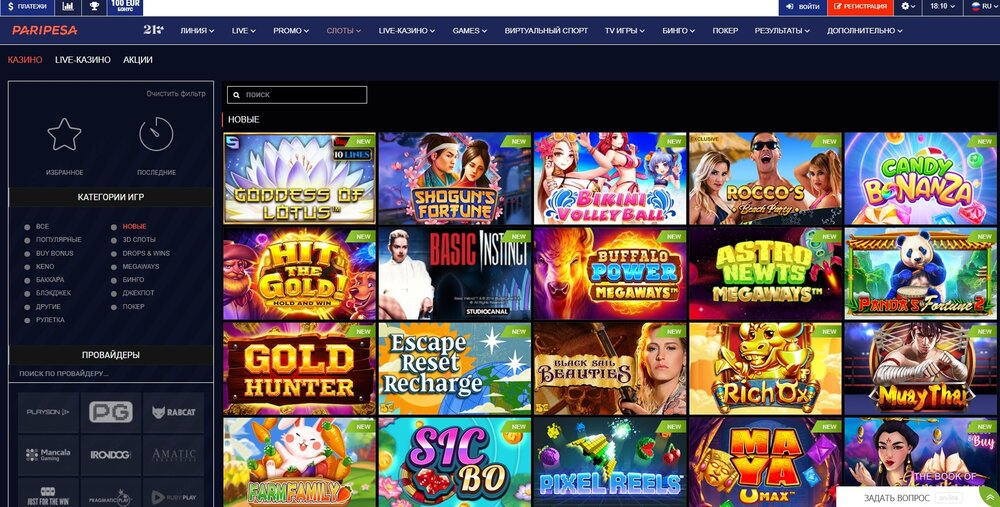
Task: Select the Playson provider logo
Action: (48, 412)
